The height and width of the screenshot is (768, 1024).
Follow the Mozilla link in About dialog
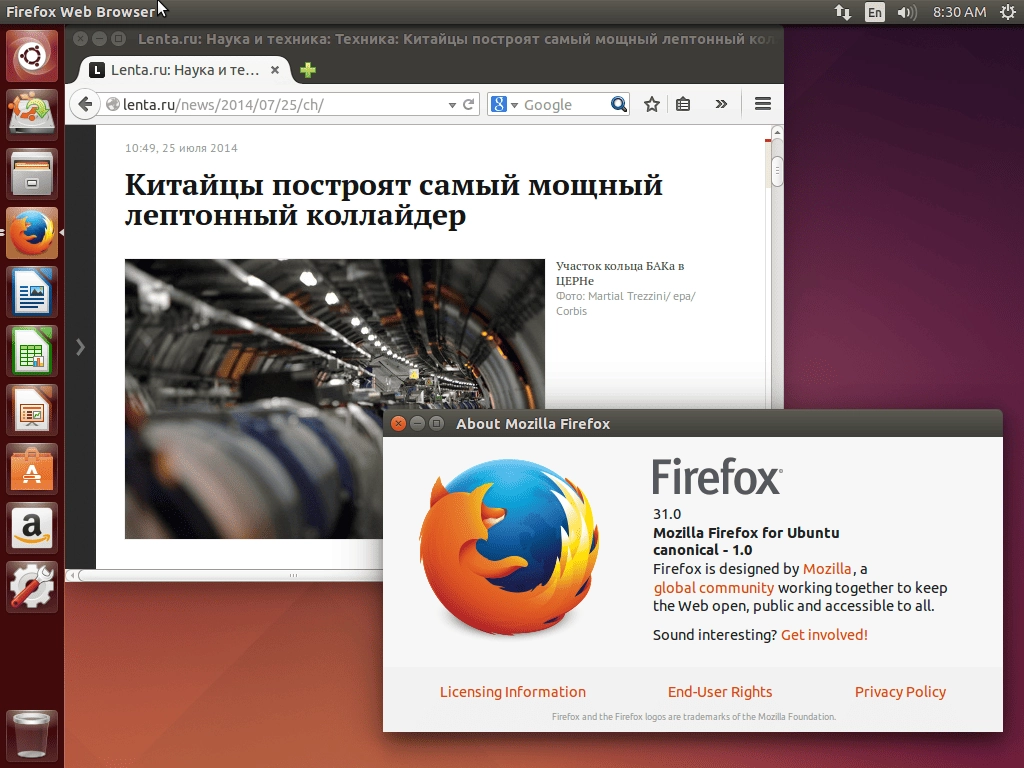tap(827, 569)
